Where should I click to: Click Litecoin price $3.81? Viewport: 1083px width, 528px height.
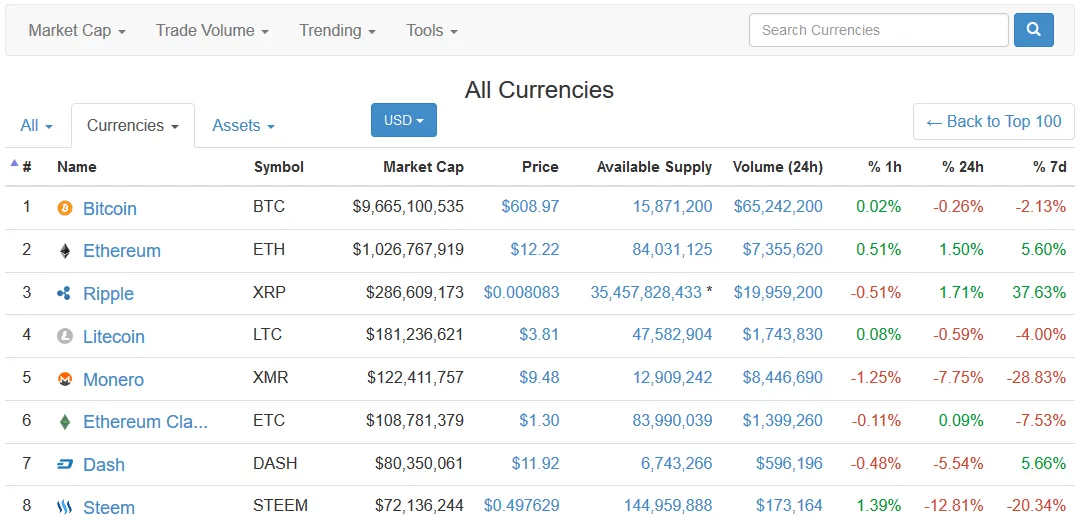[x=539, y=335]
